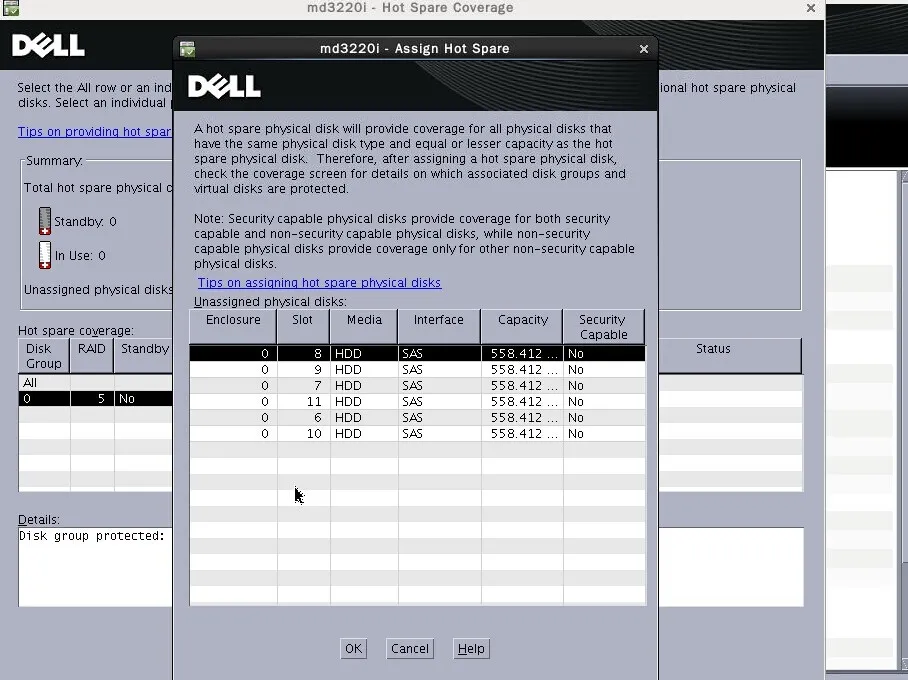Click the Dell logo in Hot Spare Coverage window
Screen dimensions: 908x680
(48, 45)
